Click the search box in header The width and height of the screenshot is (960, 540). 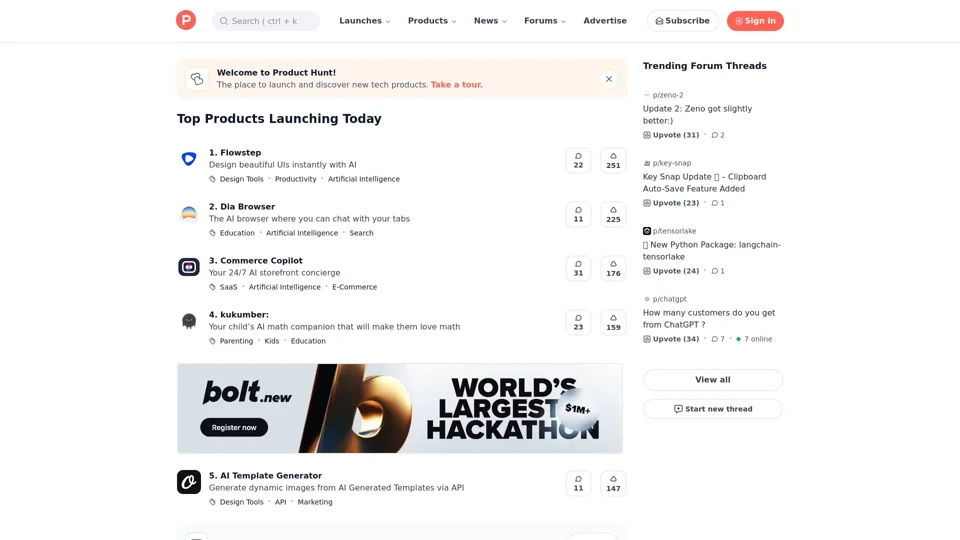[x=266, y=21]
